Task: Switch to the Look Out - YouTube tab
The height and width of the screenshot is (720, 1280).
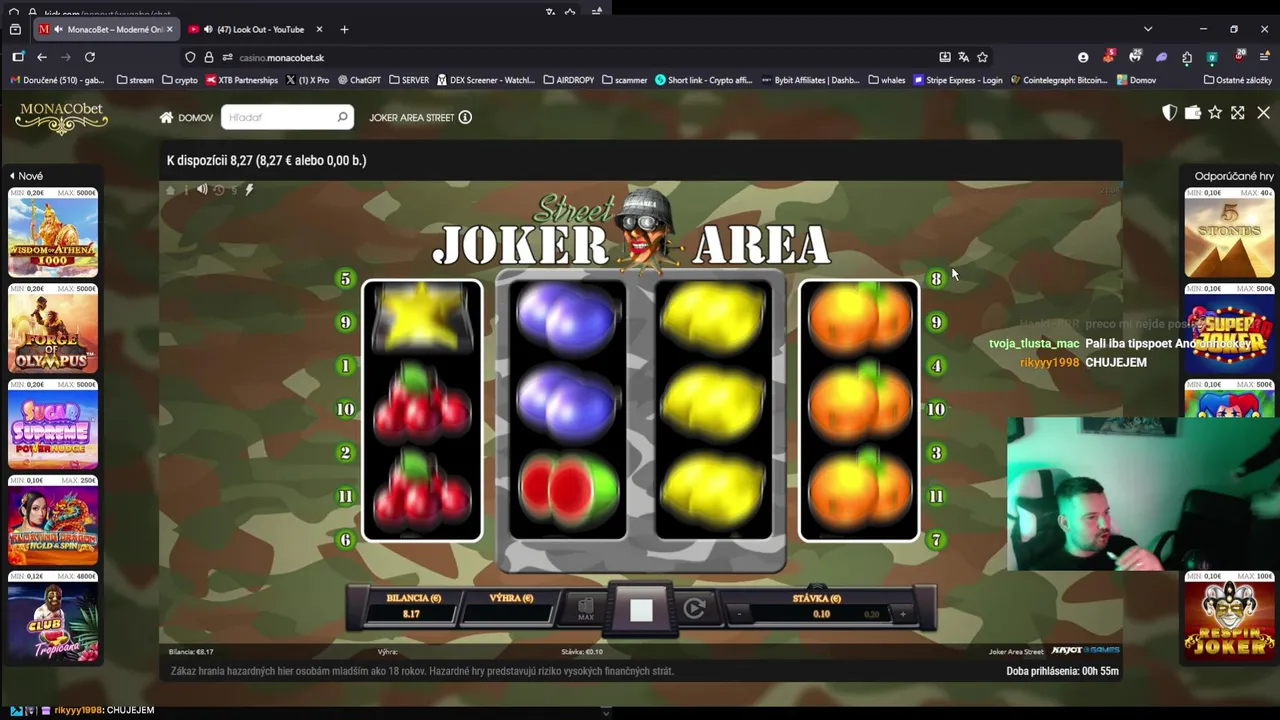Action: click(x=256, y=29)
